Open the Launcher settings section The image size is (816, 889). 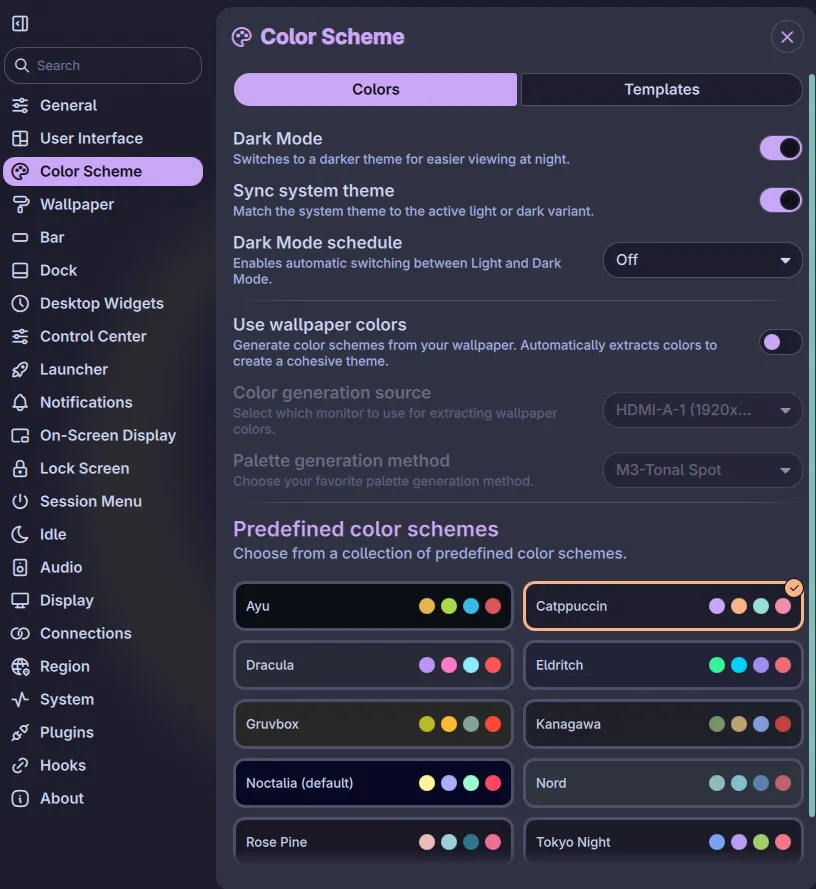coord(103,370)
